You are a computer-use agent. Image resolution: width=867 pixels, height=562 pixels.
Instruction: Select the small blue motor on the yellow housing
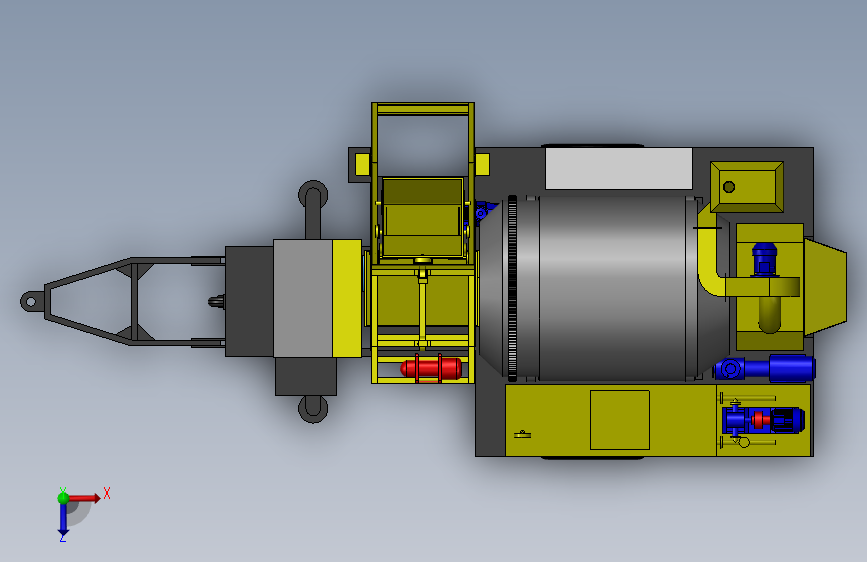pyautogui.click(x=765, y=258)
